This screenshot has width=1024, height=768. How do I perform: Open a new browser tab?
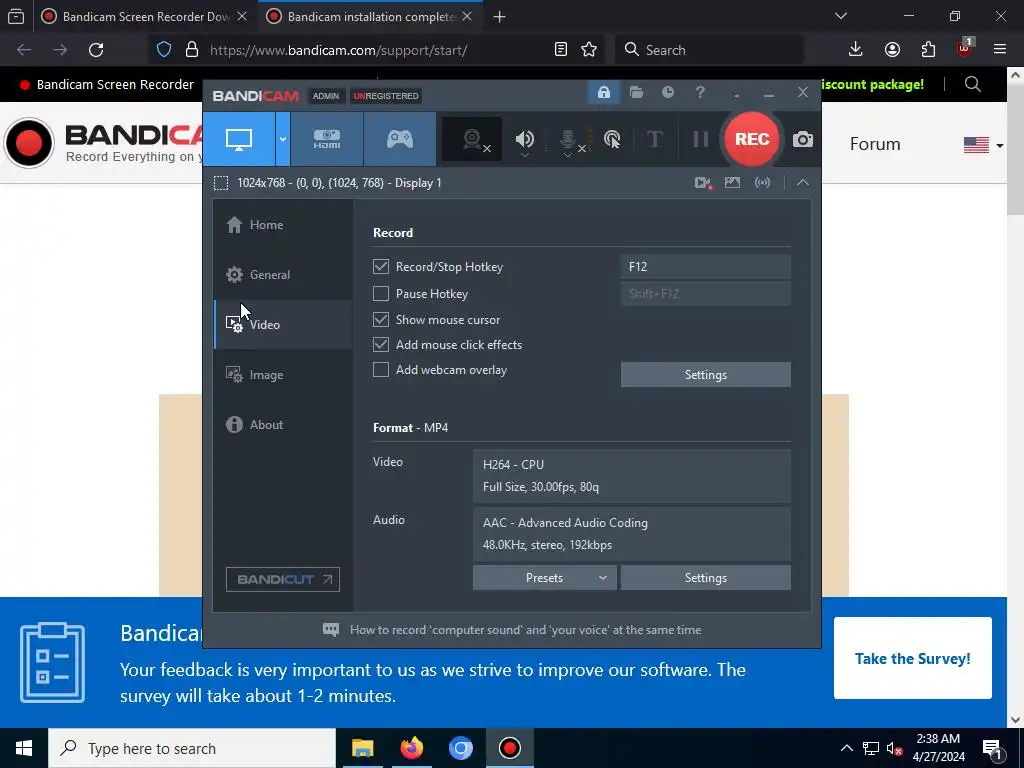click(x=500, y=16)
